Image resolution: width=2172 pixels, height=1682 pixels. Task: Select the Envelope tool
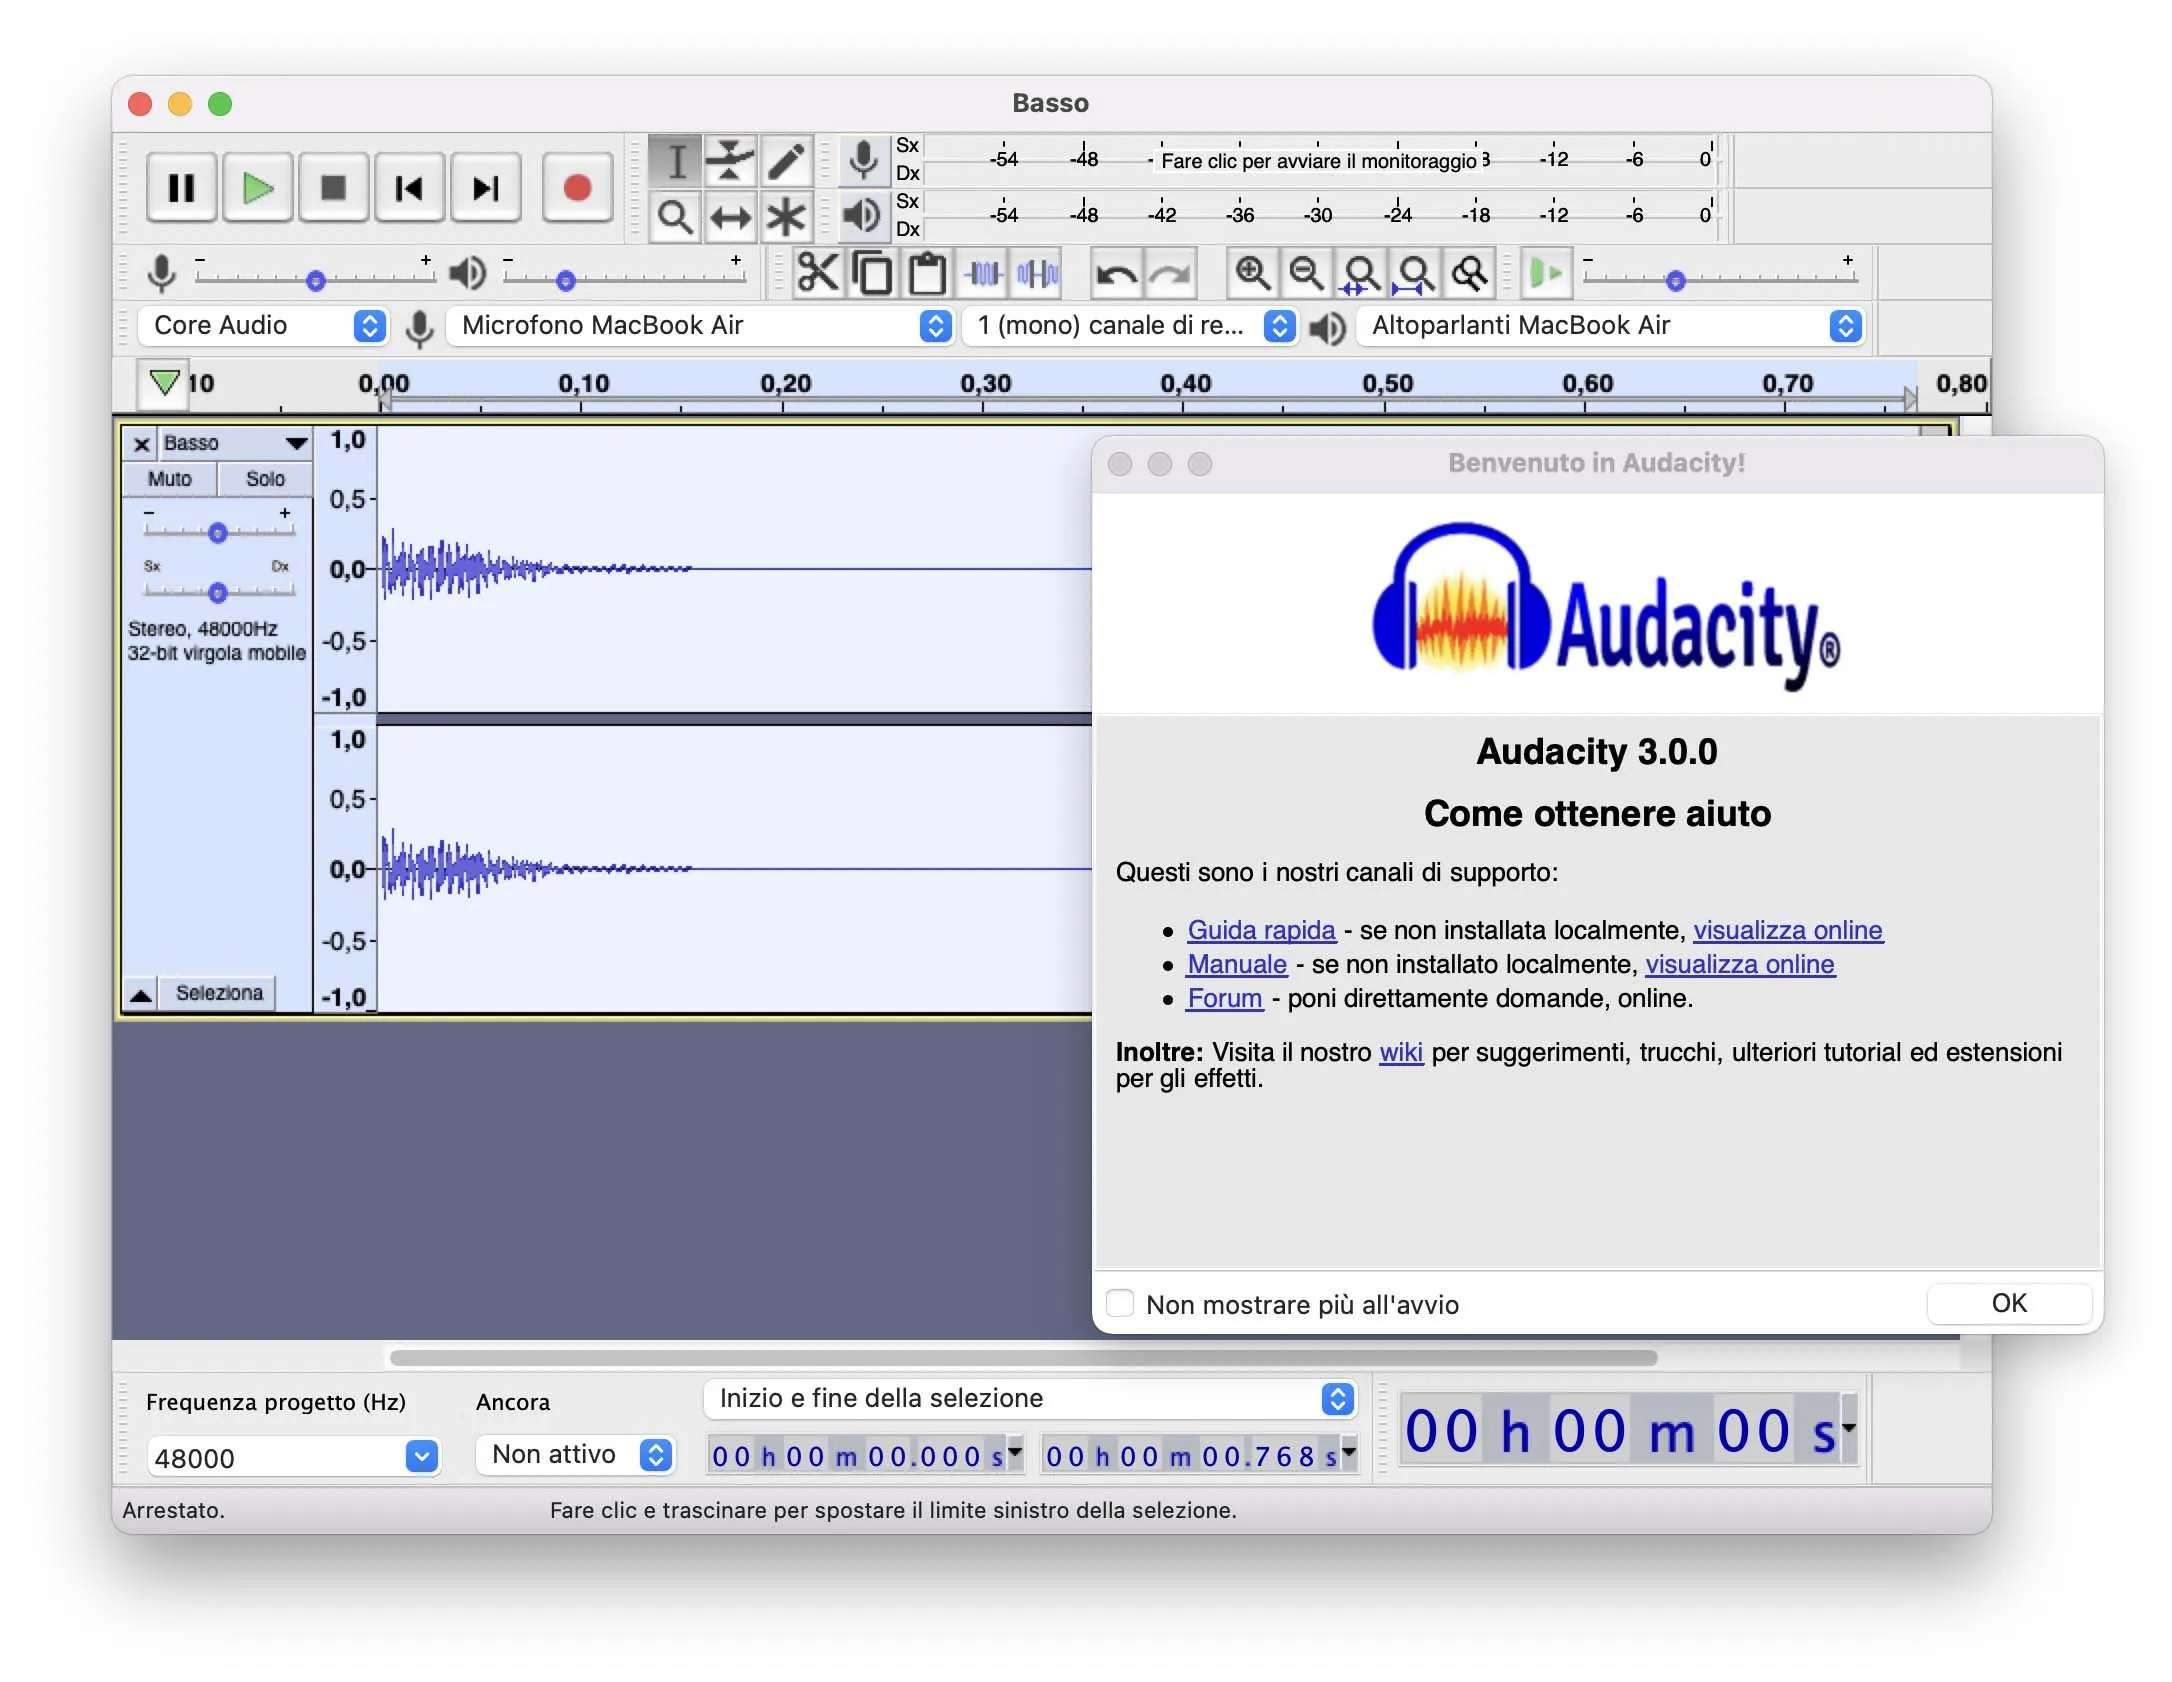pos(730,158)
